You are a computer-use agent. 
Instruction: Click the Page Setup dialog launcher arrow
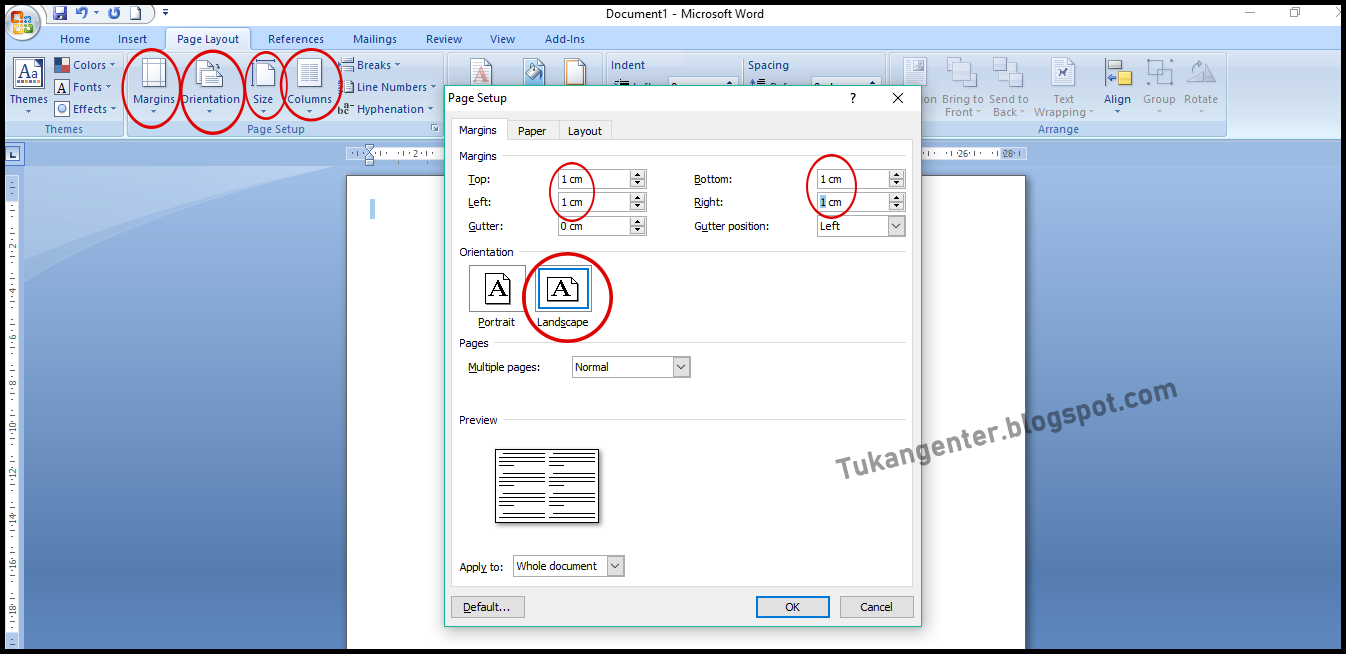pyautogui.click(x=434, y=129)
